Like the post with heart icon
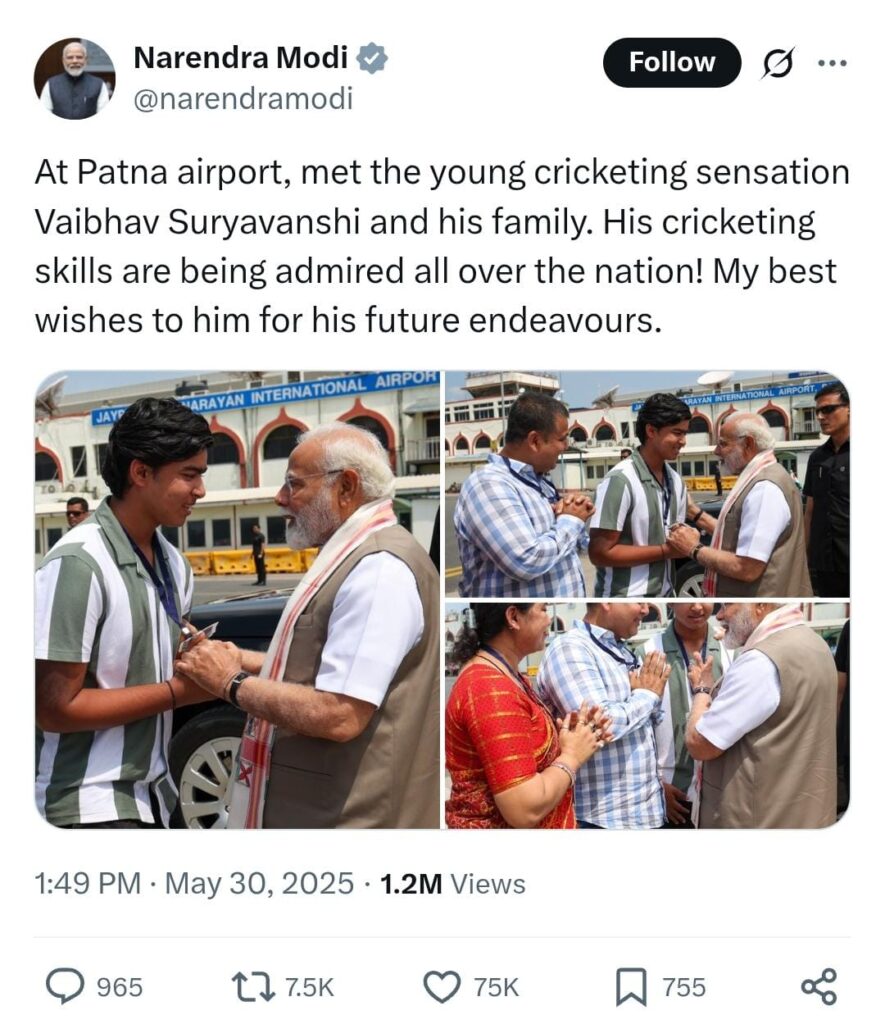 [442, 987]
